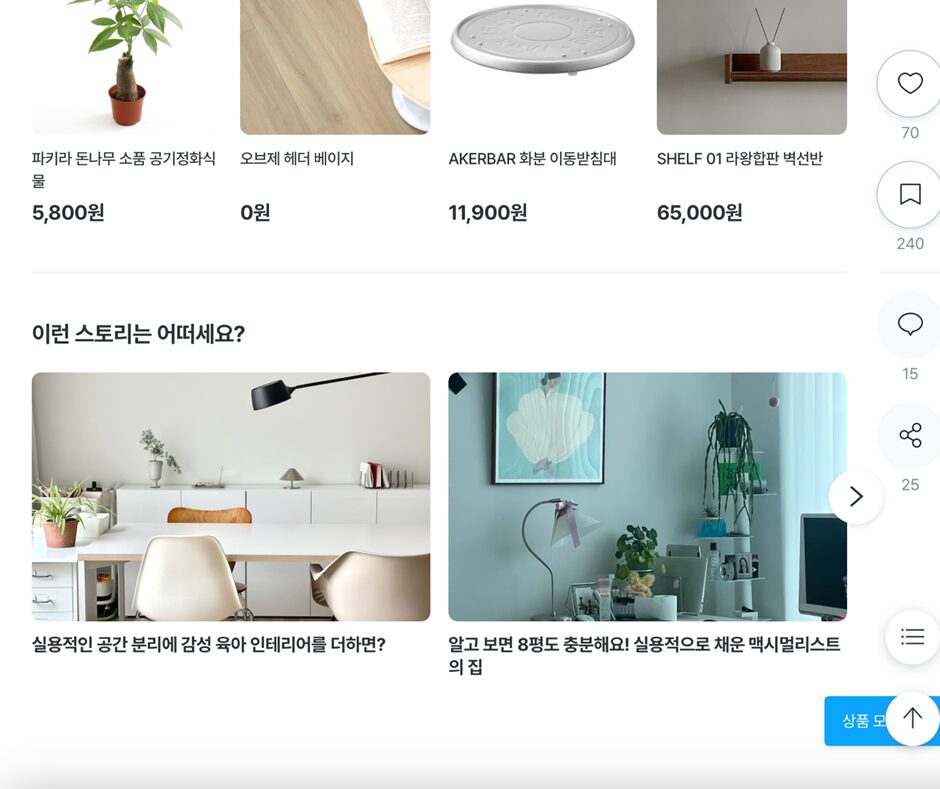
Task: Open the AKERBAR 화분 이동받침대 product title
Action: point(532,159)
